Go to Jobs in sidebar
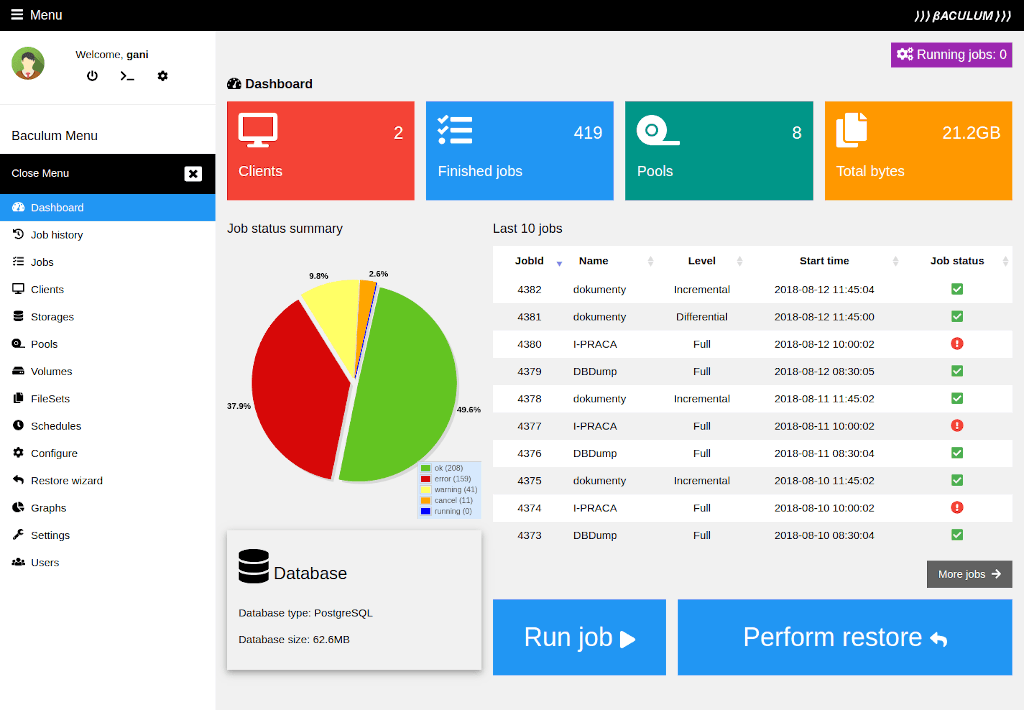This screenshot has width=1024, height=710. pyautogui.click(x=108, y=262)
